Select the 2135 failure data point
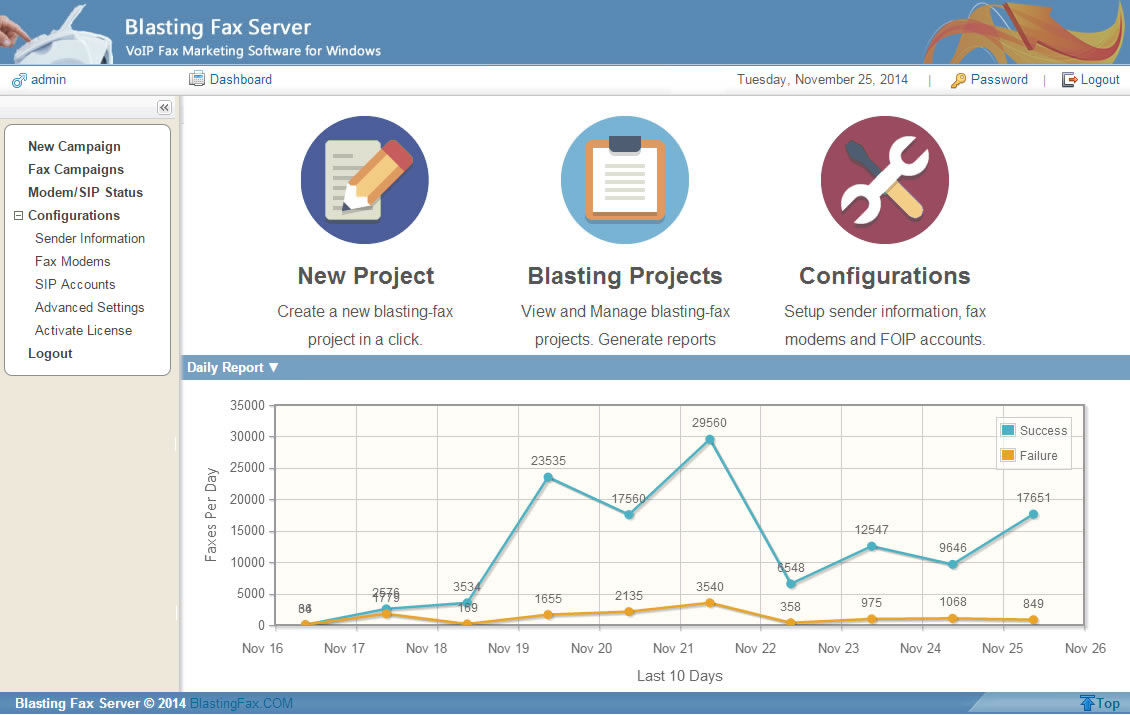Screen dimensions: 1130x715 click(x=629, y=612)
